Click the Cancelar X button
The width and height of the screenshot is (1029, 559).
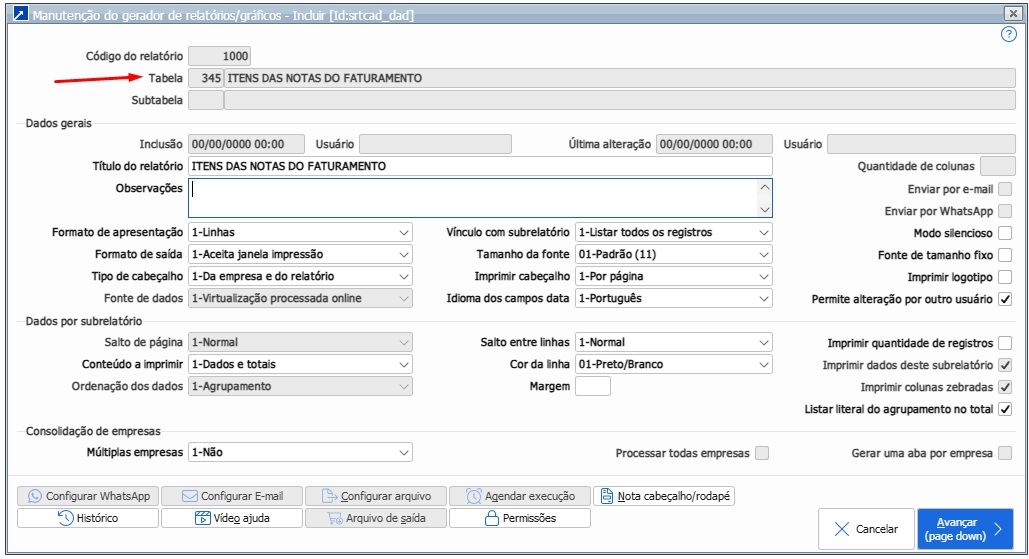[865, 529]
